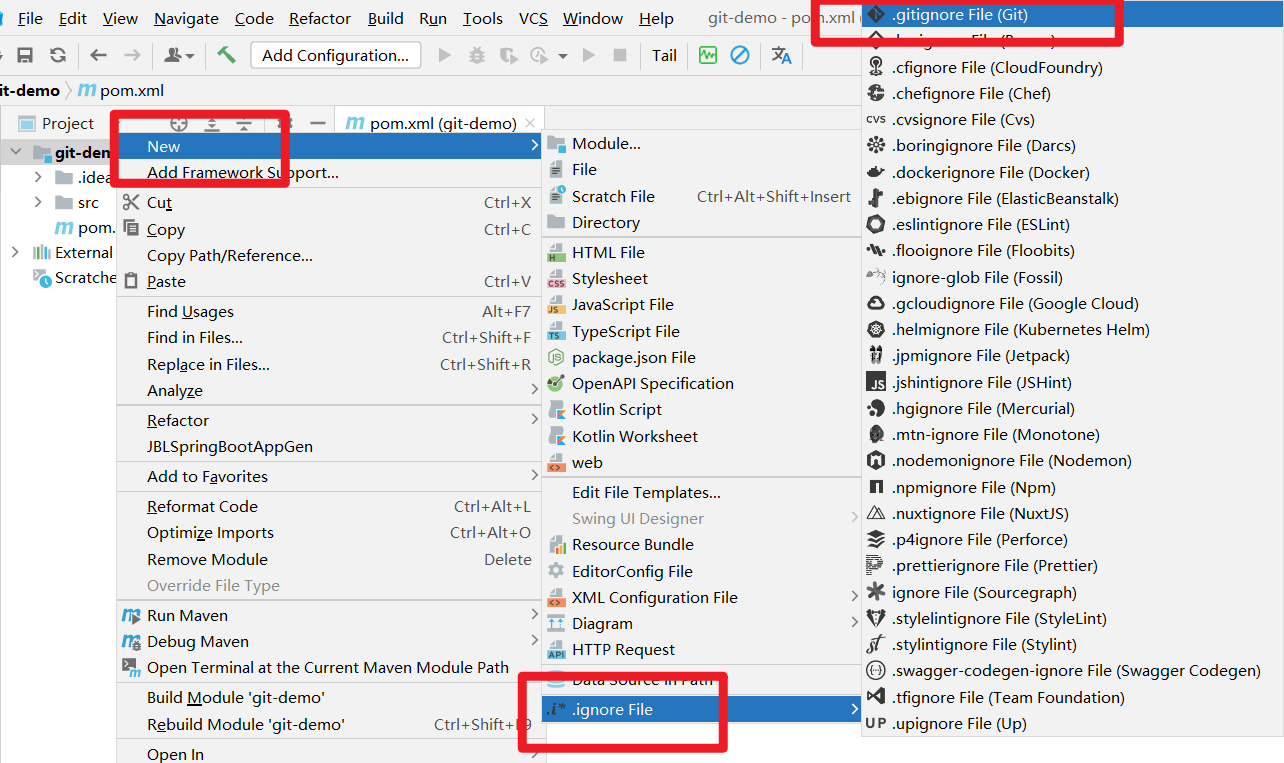1284x763 pixels.
Task: Select .npmignore File (Npm)
Action: (1071, 487)
